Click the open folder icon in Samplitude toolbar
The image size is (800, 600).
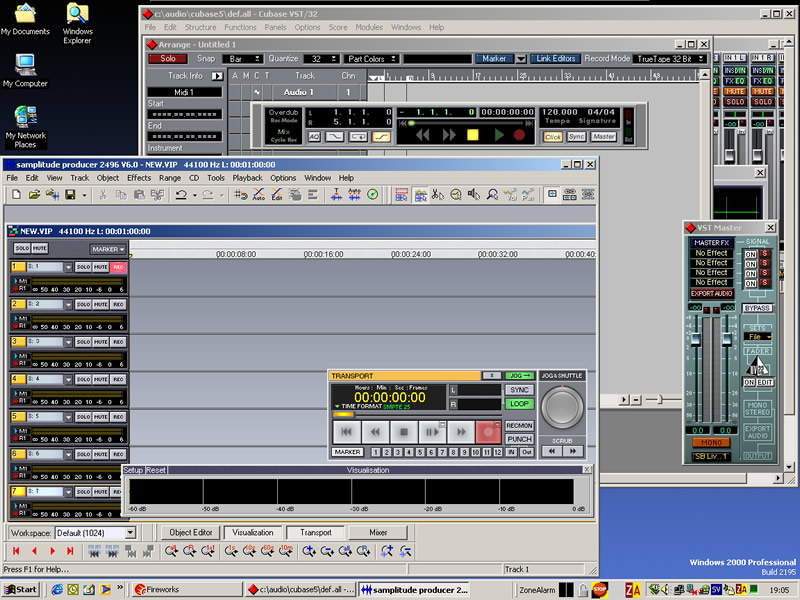coord(33,195)
